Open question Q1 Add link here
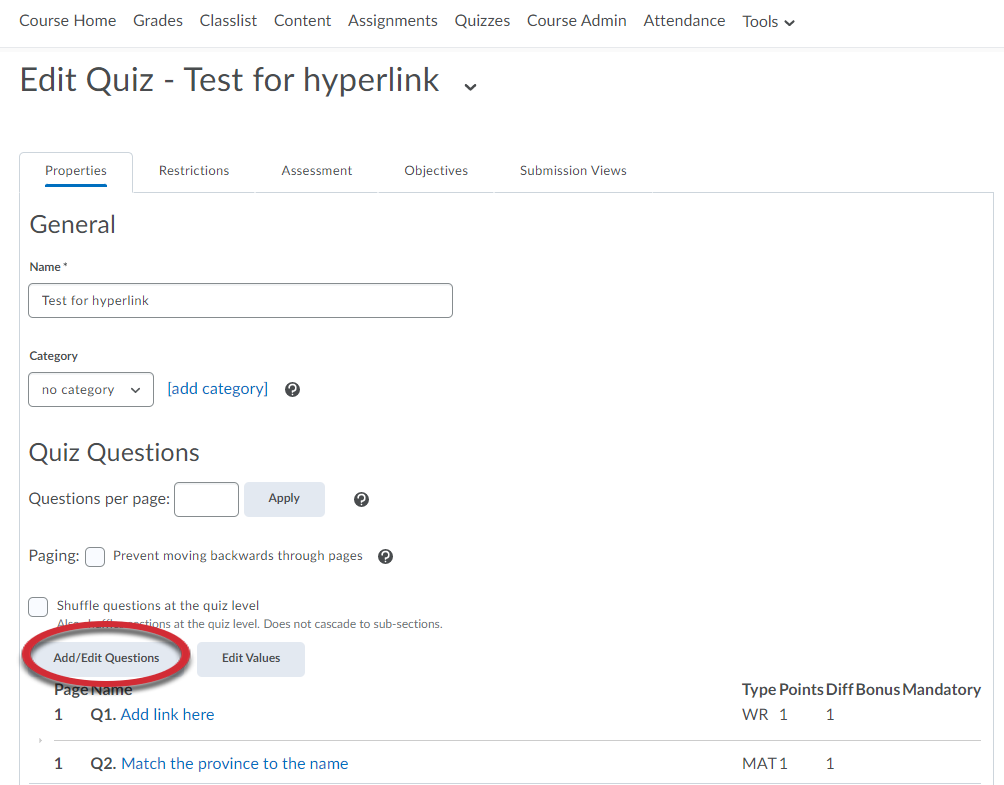The height and width of the screenshot is (785, 1004). click(167, 714)
